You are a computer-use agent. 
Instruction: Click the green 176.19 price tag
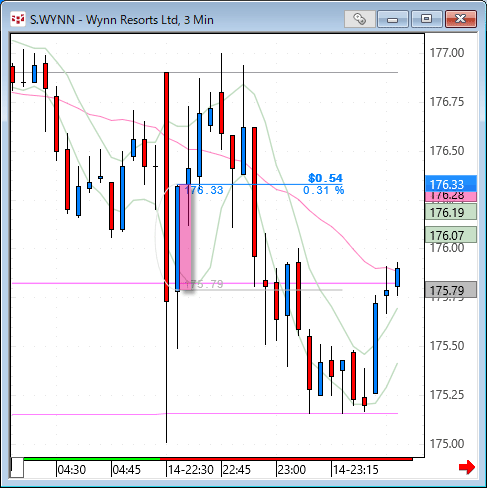(x=451, y=212)
